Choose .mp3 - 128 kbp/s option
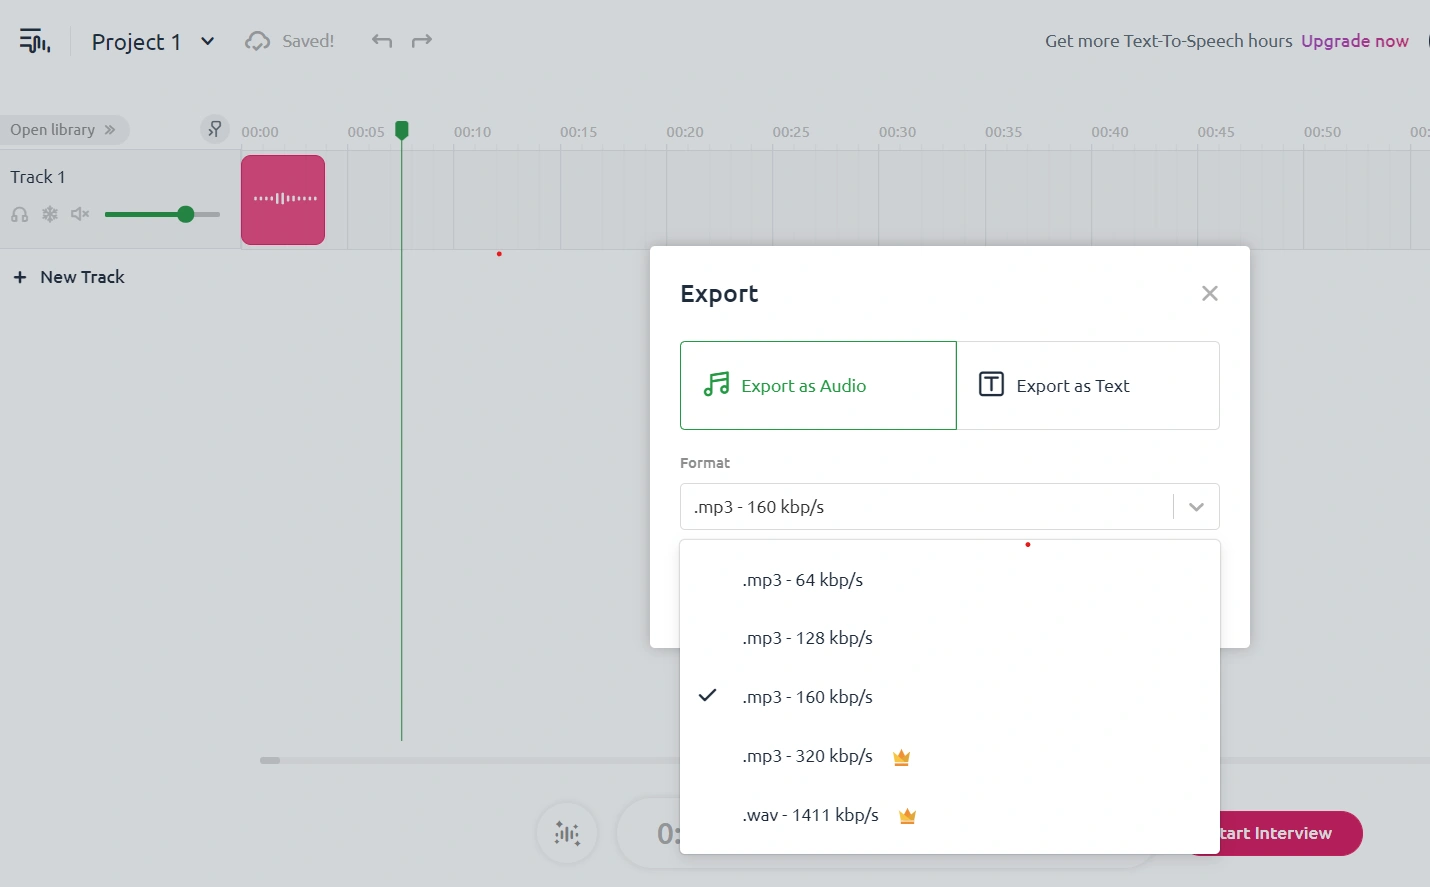The image size is (1430, 887). click(807, 638)
